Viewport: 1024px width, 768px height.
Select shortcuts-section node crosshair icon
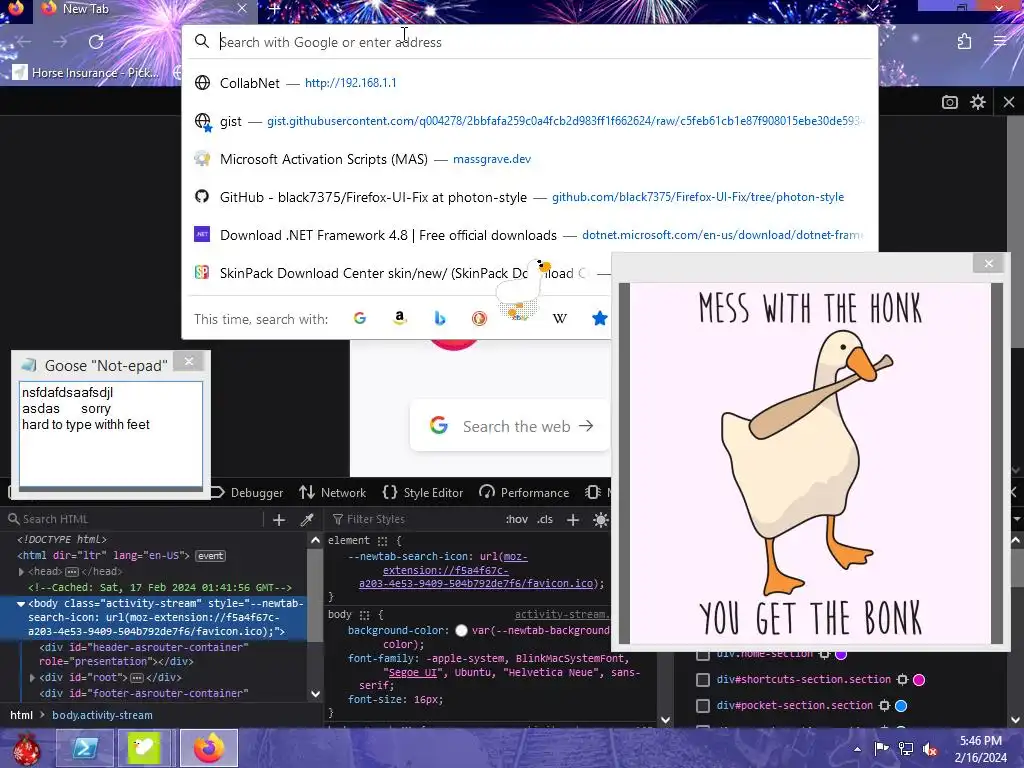[x=903, y=680]
